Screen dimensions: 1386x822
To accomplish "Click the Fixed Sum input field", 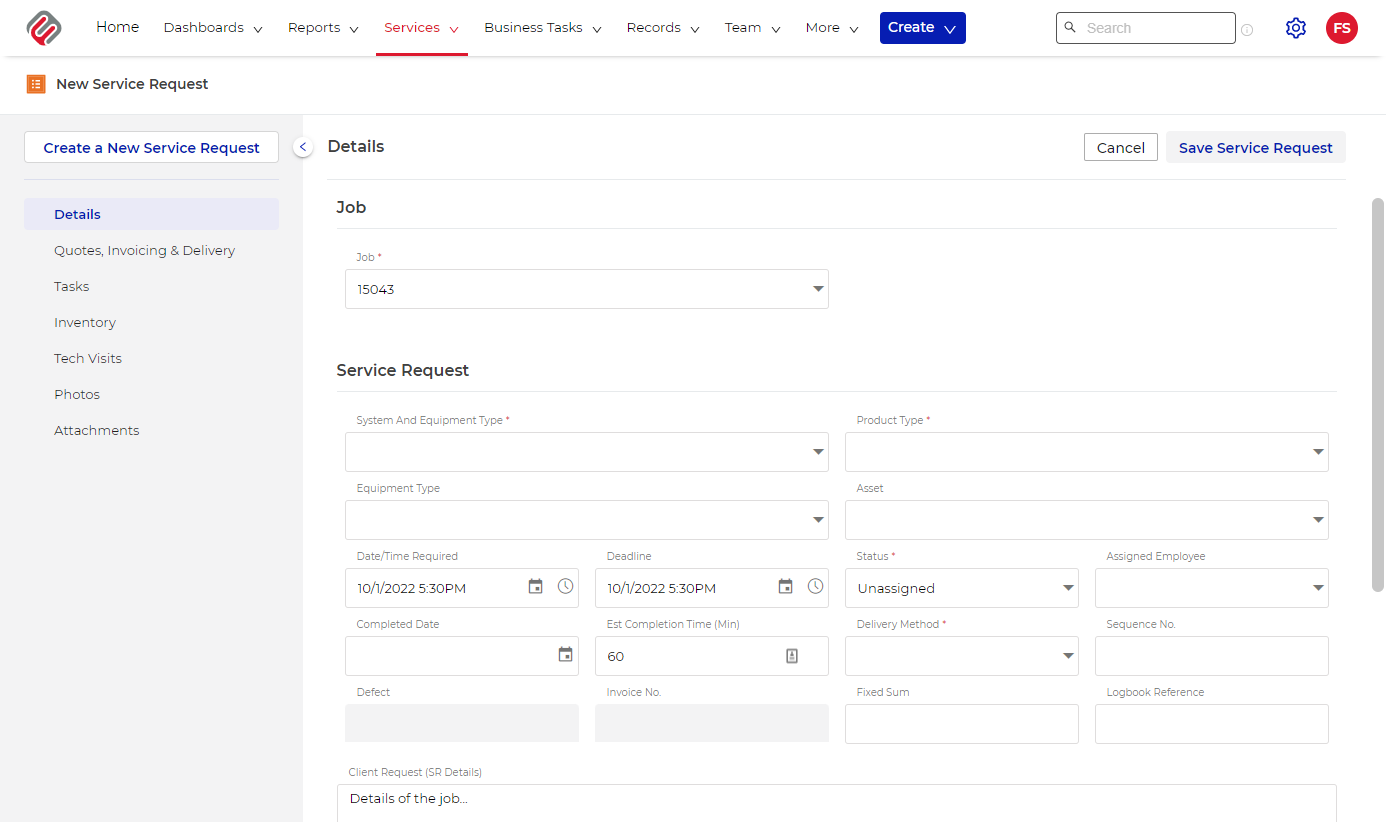I will 962,724.
